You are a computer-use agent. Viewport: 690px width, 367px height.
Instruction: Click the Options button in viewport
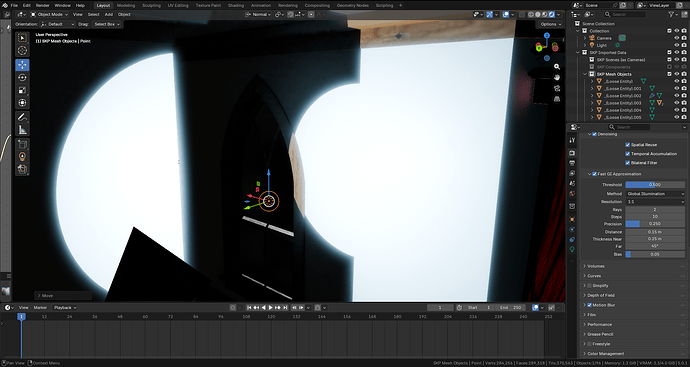click(551, 24)
